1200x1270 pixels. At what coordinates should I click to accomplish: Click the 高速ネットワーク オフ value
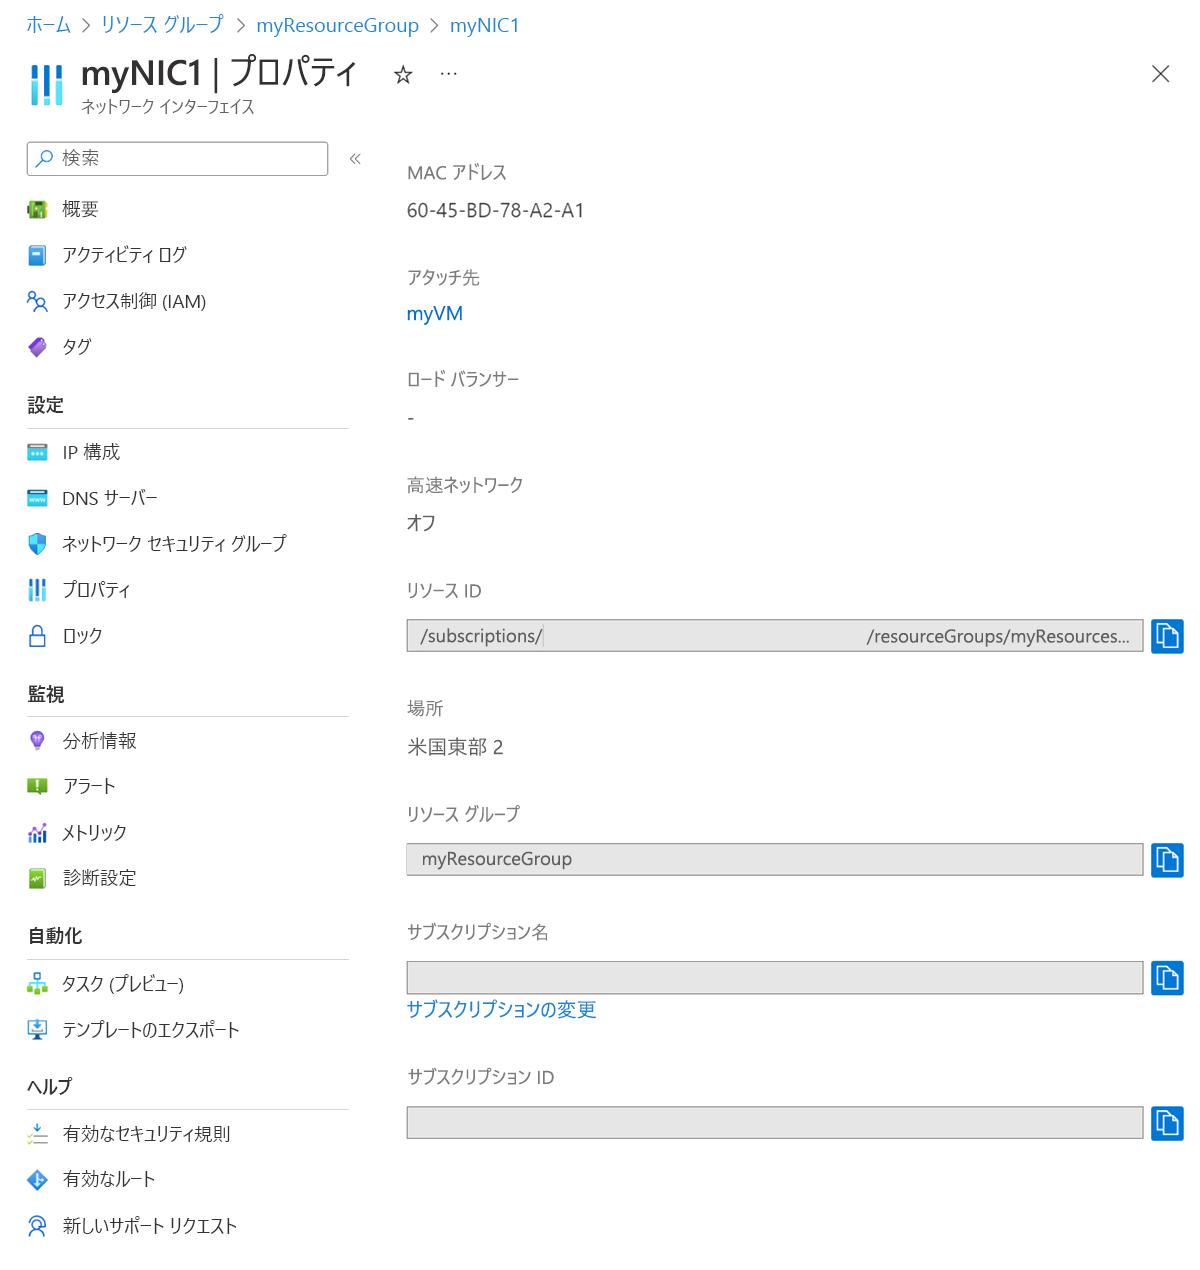[421, 523]
